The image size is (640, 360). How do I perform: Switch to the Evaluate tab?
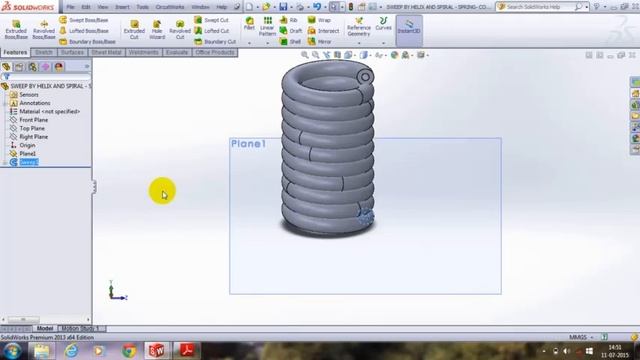tap(177, 52)
